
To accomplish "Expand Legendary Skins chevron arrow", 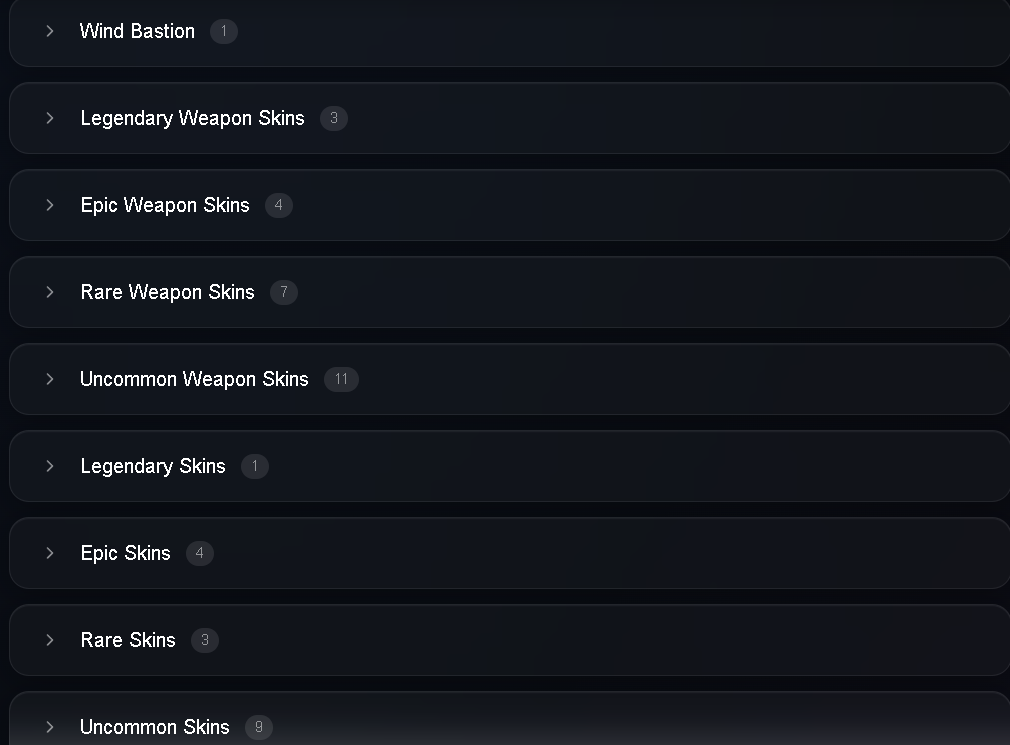I will pos(50,466).
